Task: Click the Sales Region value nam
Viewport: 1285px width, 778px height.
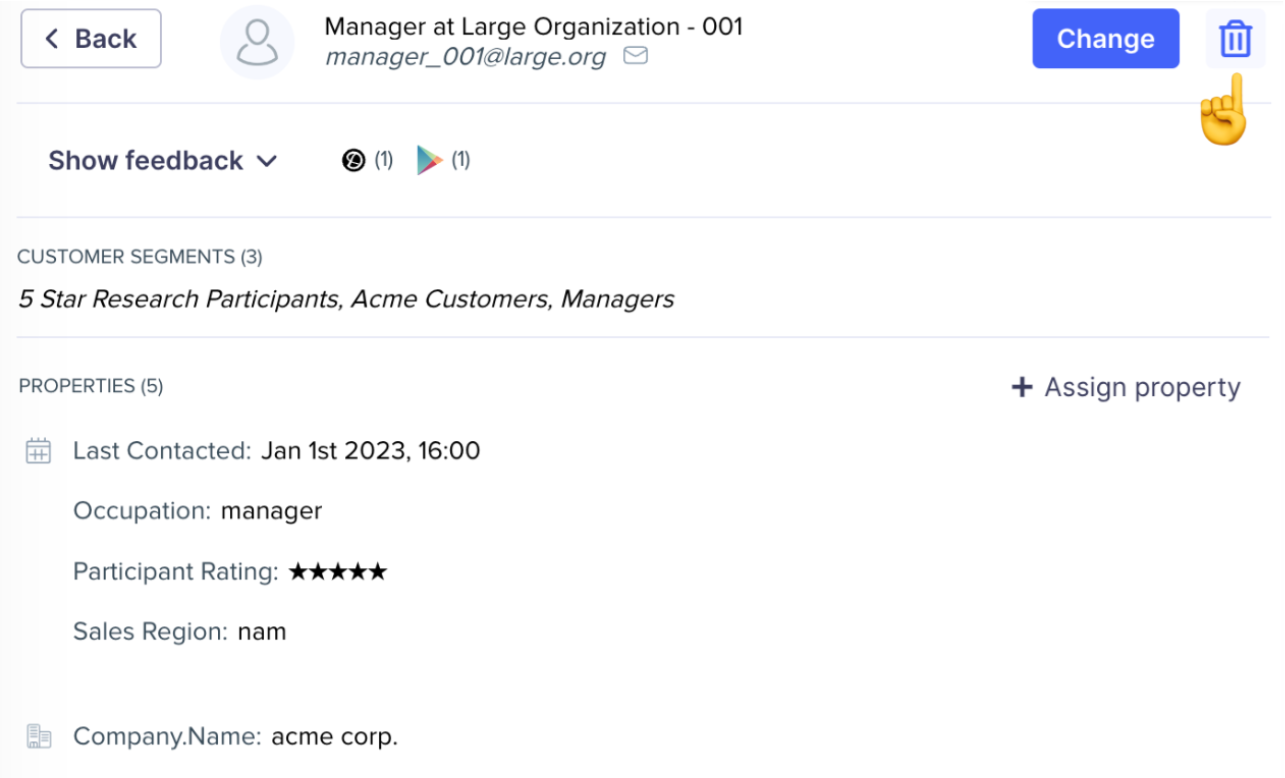Action: 262,632
